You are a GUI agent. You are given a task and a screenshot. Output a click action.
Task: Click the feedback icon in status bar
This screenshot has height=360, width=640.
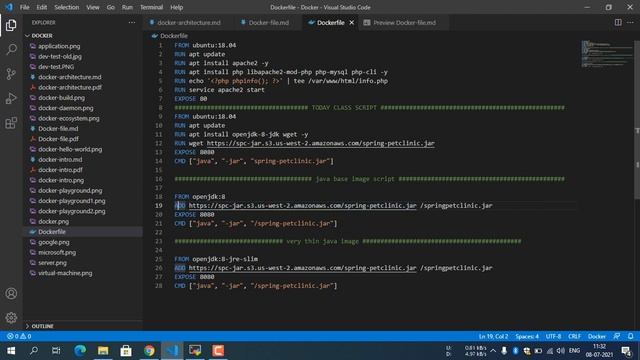tap(617, 336)
